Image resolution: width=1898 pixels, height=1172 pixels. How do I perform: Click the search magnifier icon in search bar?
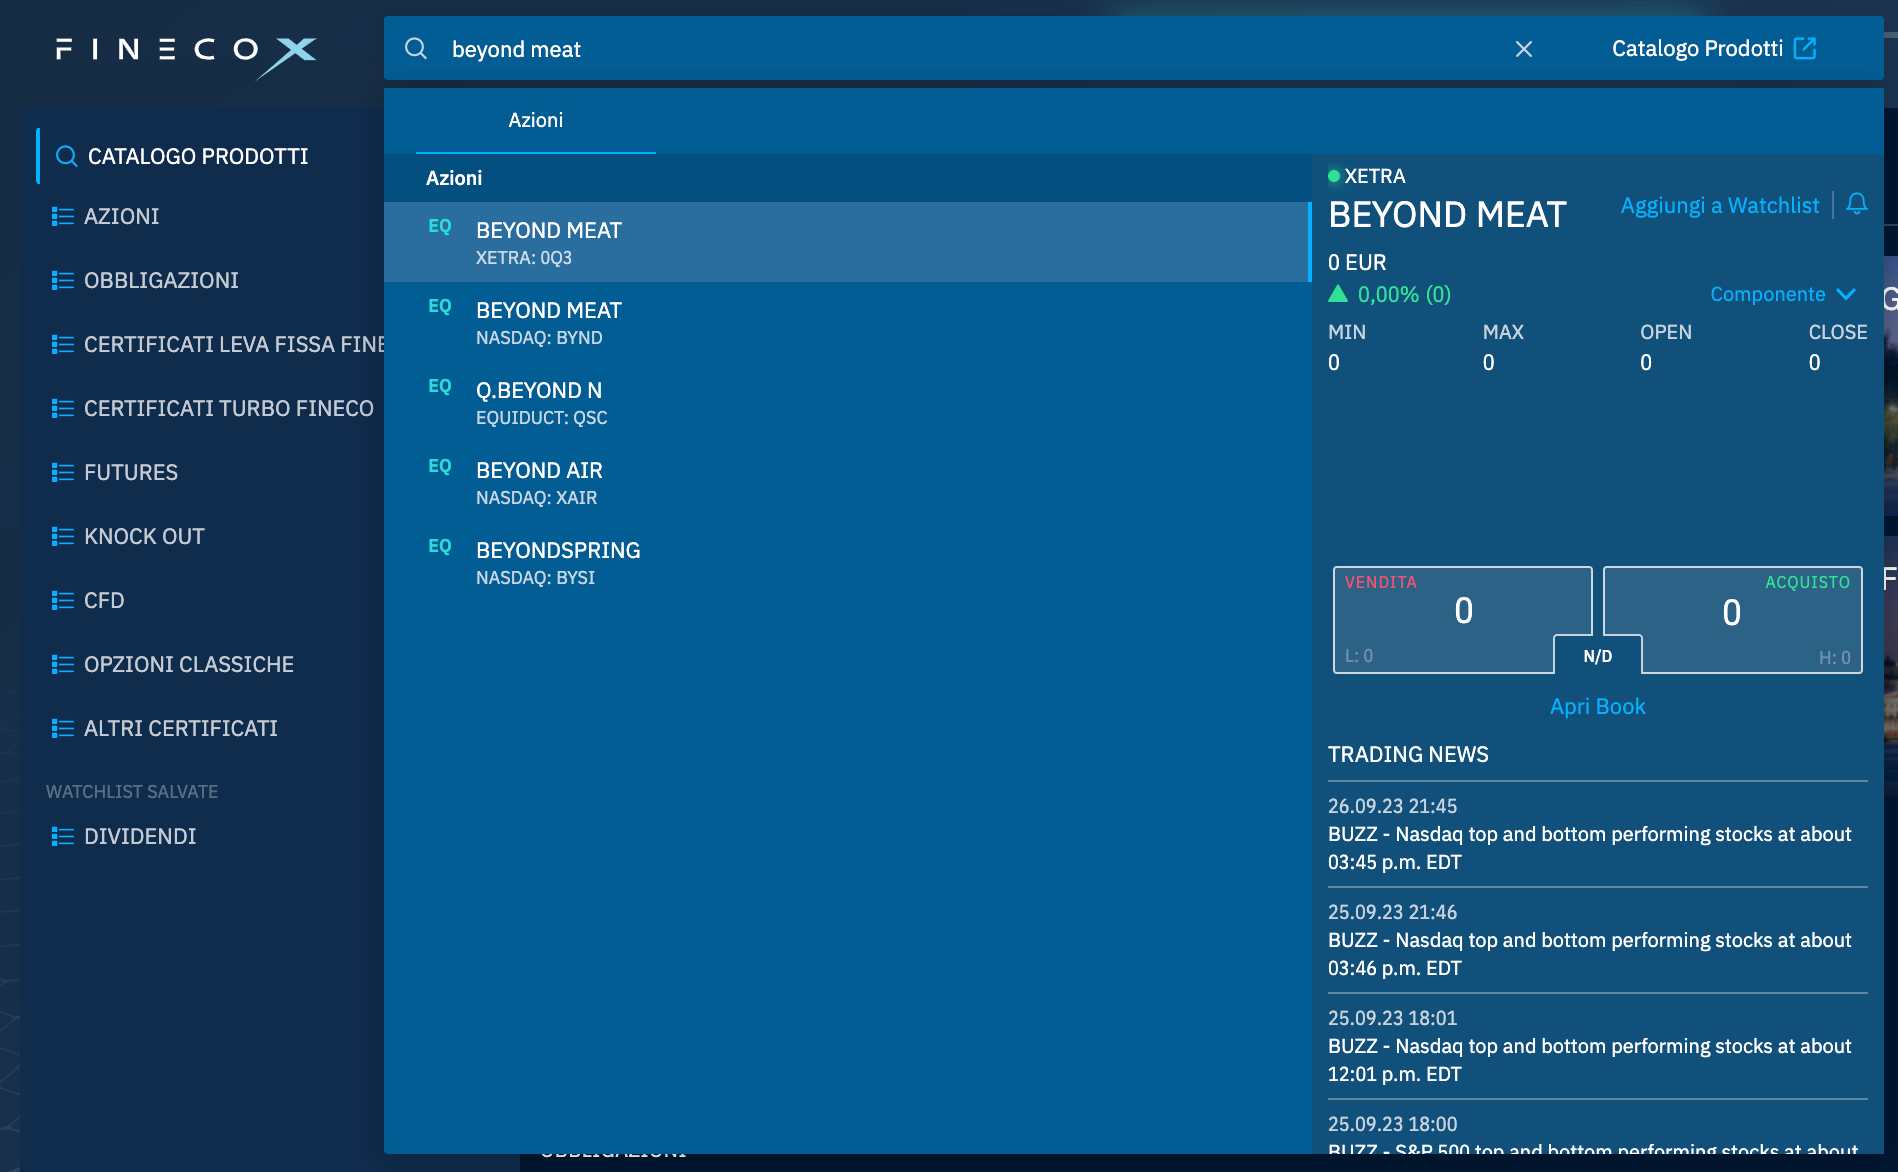[416, 49]
